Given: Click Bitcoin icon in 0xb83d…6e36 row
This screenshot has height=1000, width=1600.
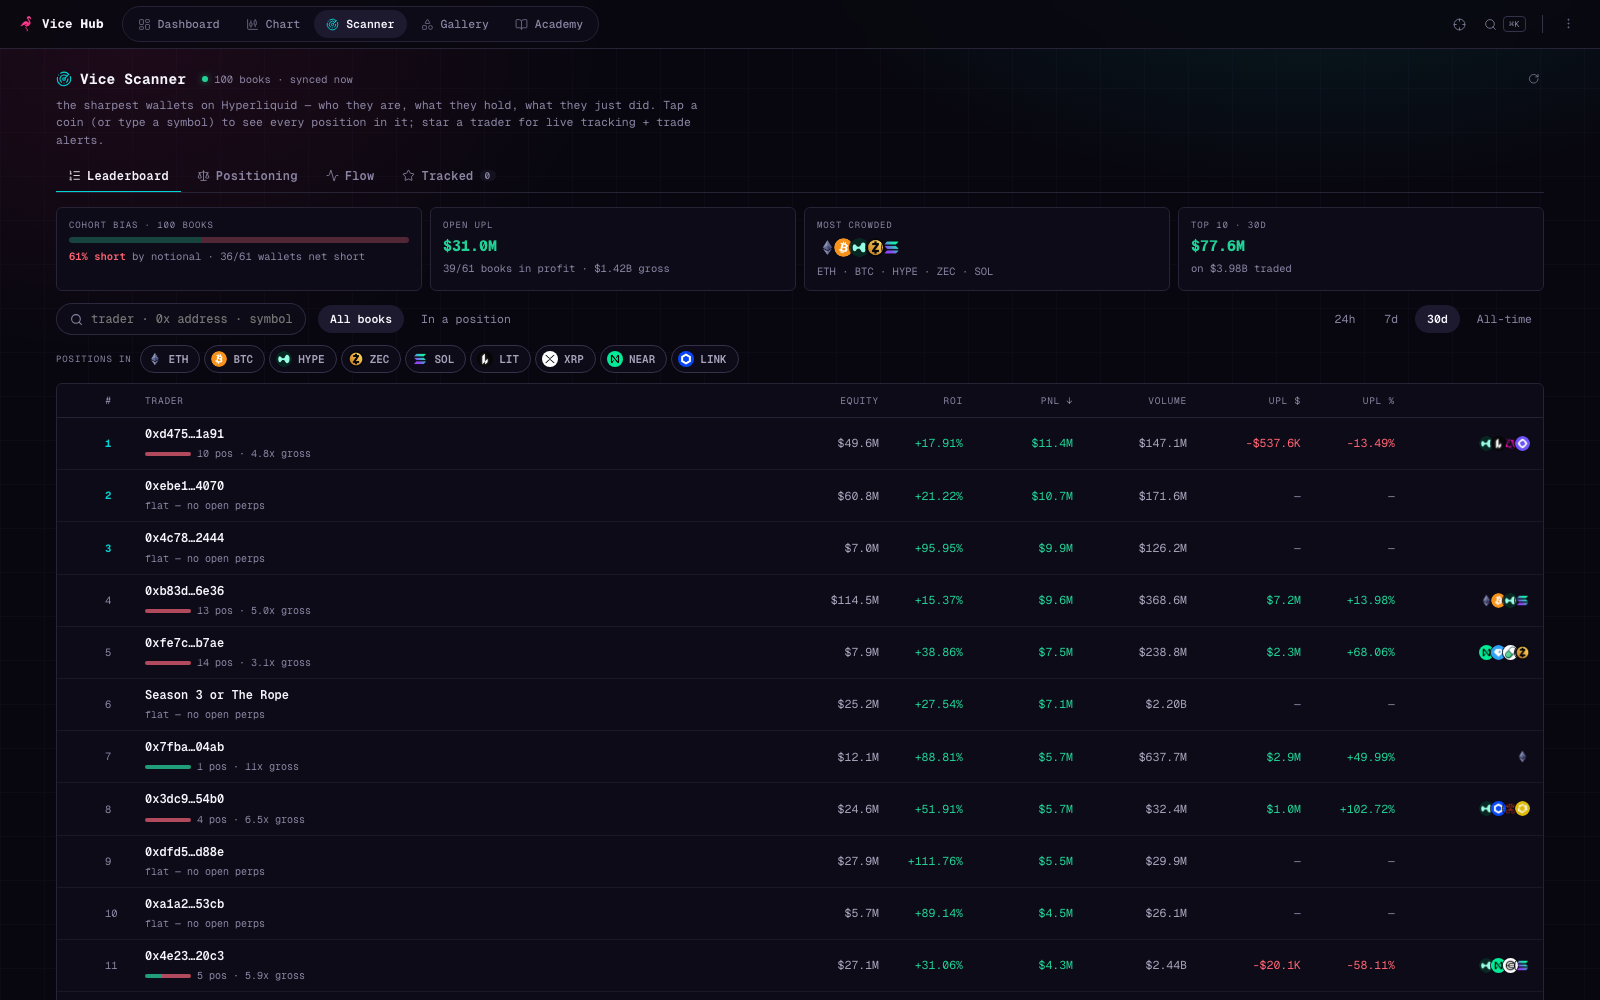Looking at the screenshot, I should (x=1498, y=600).
